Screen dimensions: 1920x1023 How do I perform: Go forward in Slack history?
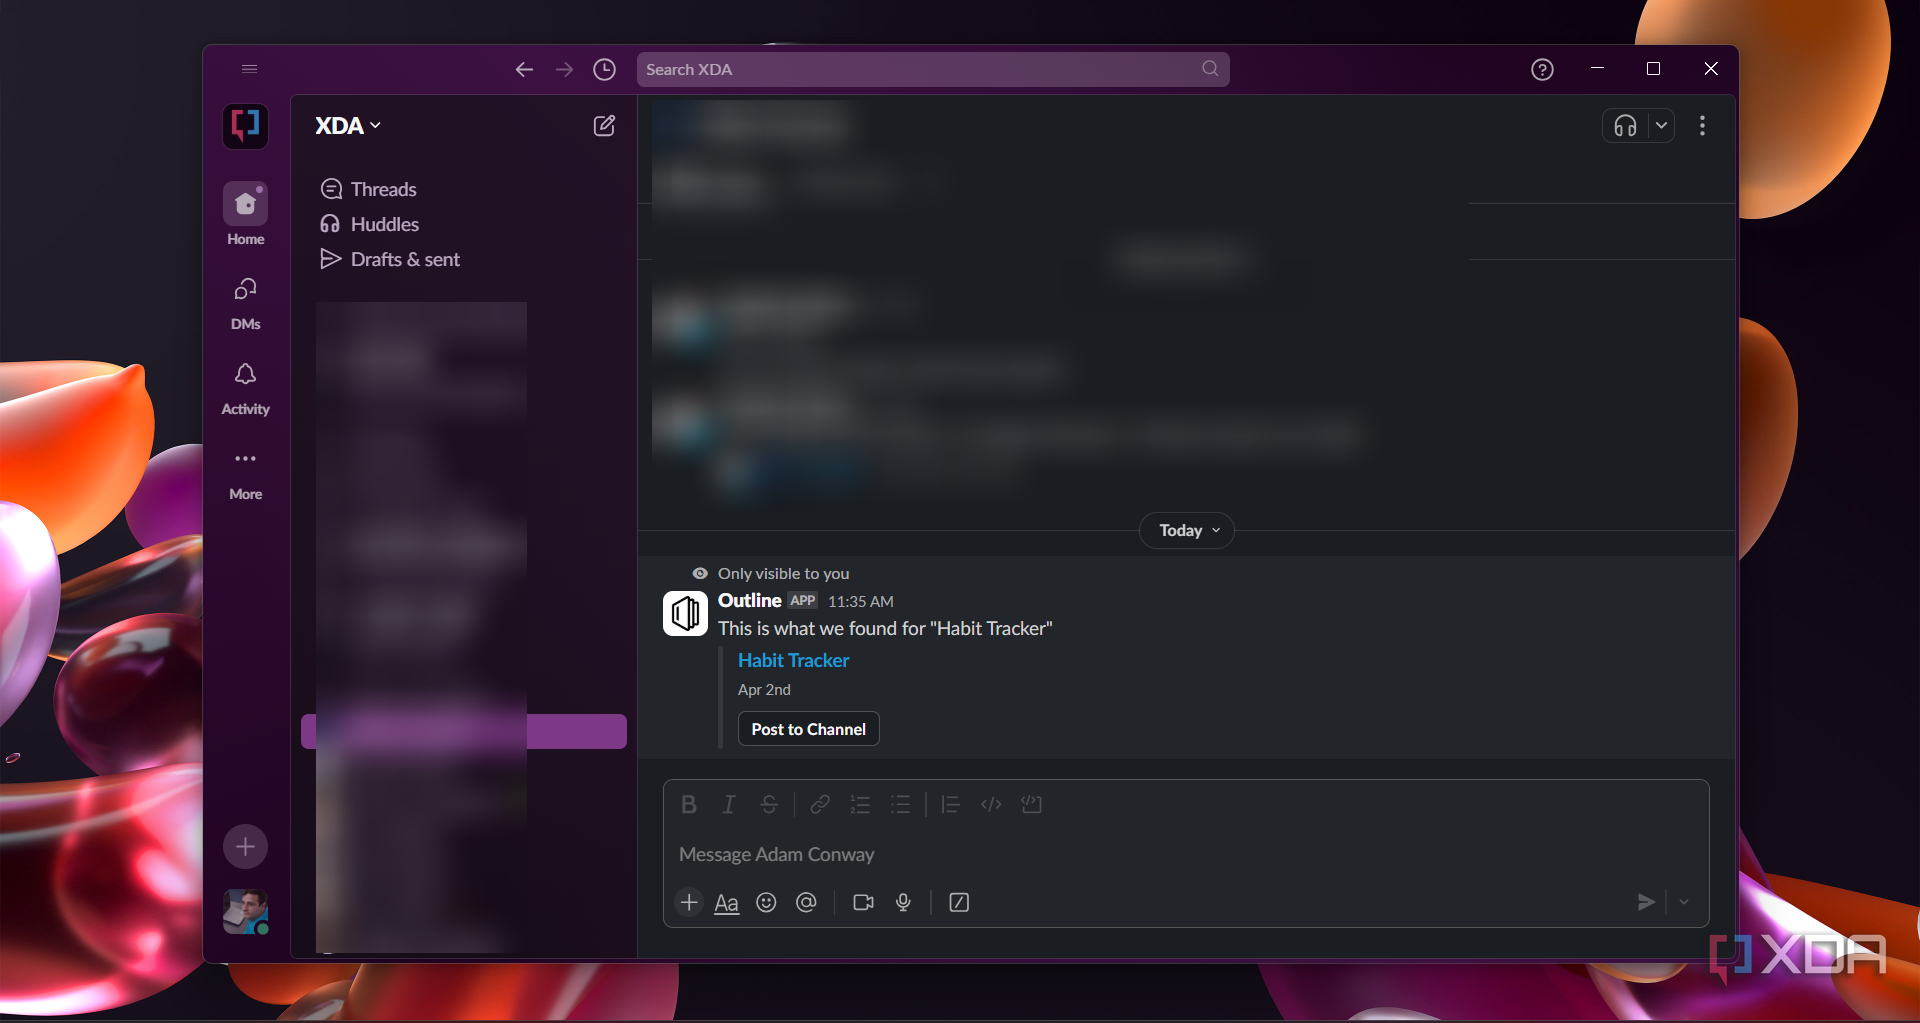coord(565,69)
